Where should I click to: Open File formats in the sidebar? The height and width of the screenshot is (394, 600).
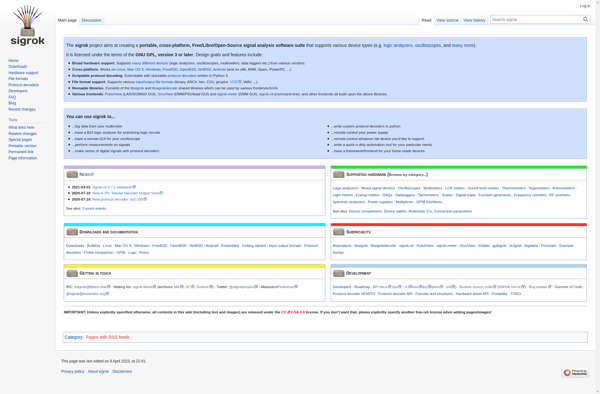pyautogui.click(x=18, y=79)
